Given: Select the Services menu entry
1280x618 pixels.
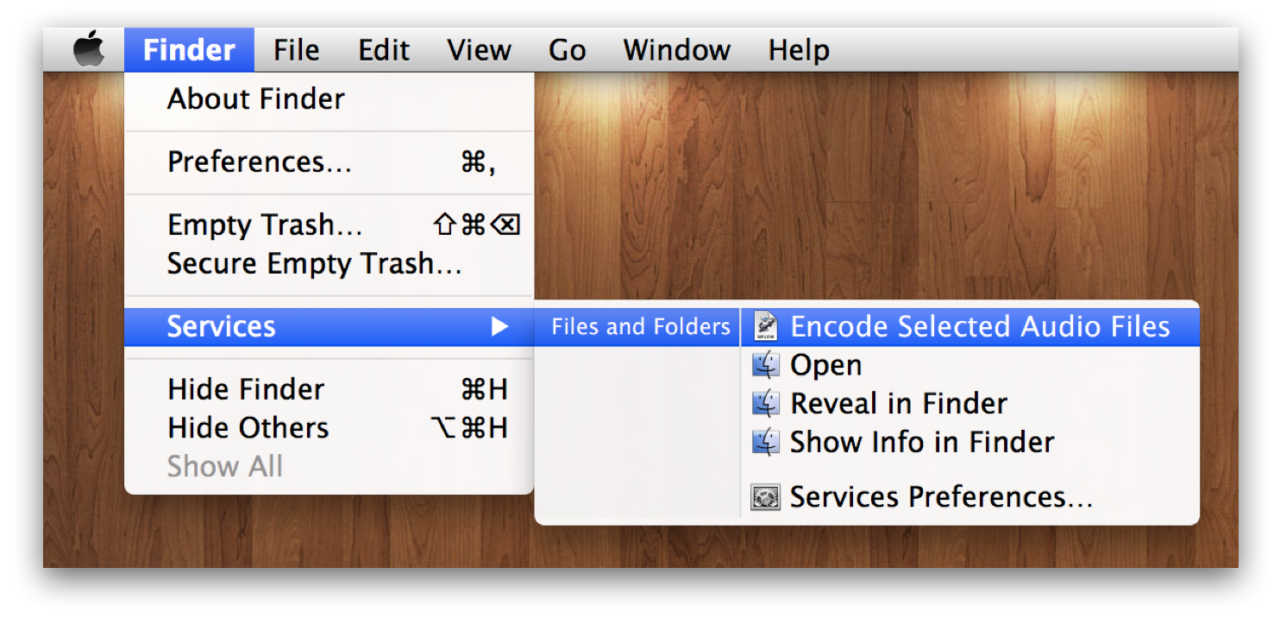Looking at the screenshot, I should click(x=329, y=327).
